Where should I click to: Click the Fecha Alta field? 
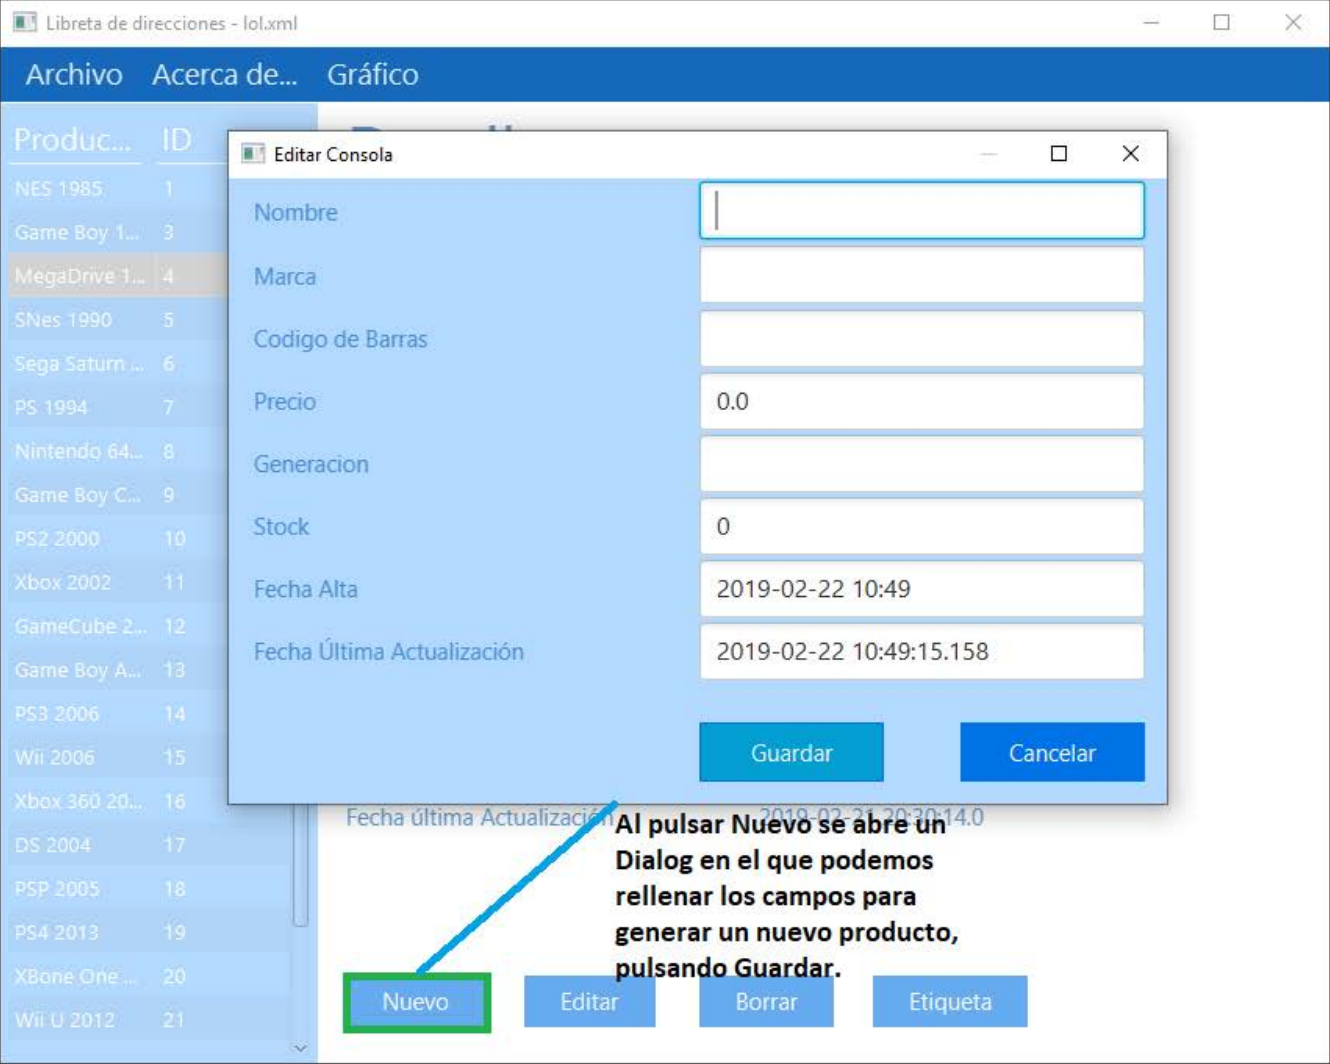tap(921, 588)
